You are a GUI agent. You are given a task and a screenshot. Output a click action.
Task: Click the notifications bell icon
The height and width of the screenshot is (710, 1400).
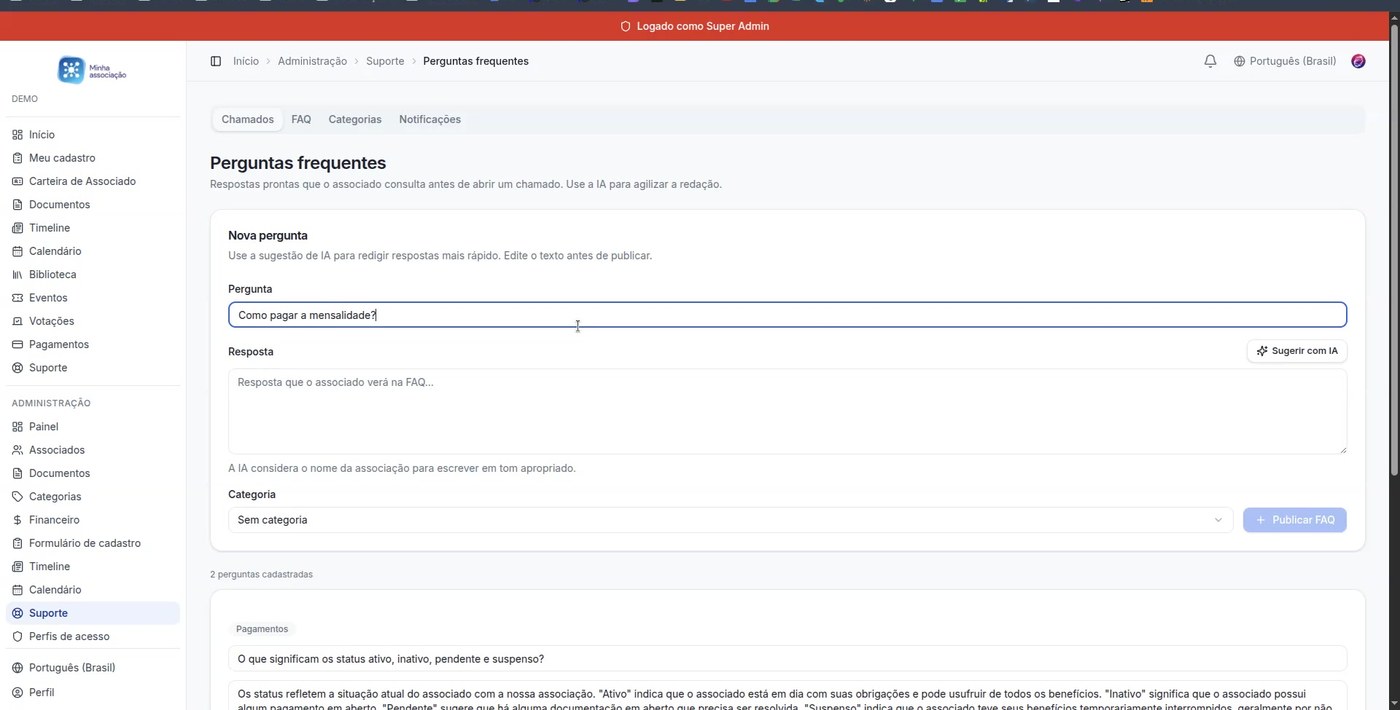[1210, 61]
